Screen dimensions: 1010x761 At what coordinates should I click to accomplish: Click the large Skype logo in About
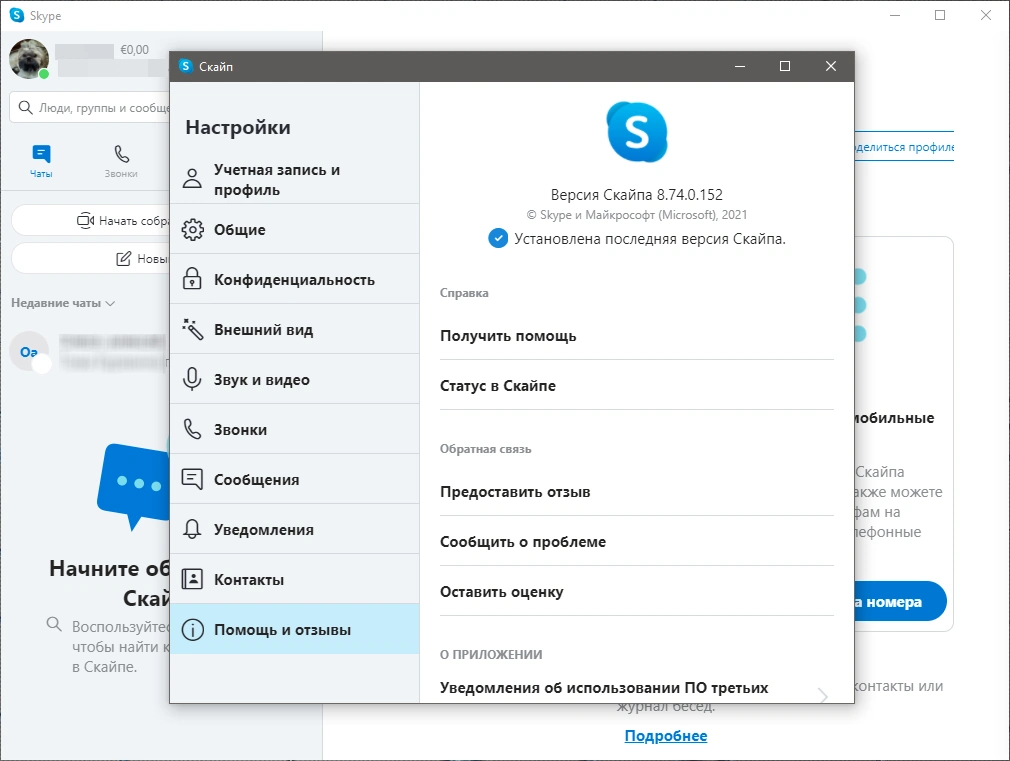pyautogui.click(x=636, y=132)
